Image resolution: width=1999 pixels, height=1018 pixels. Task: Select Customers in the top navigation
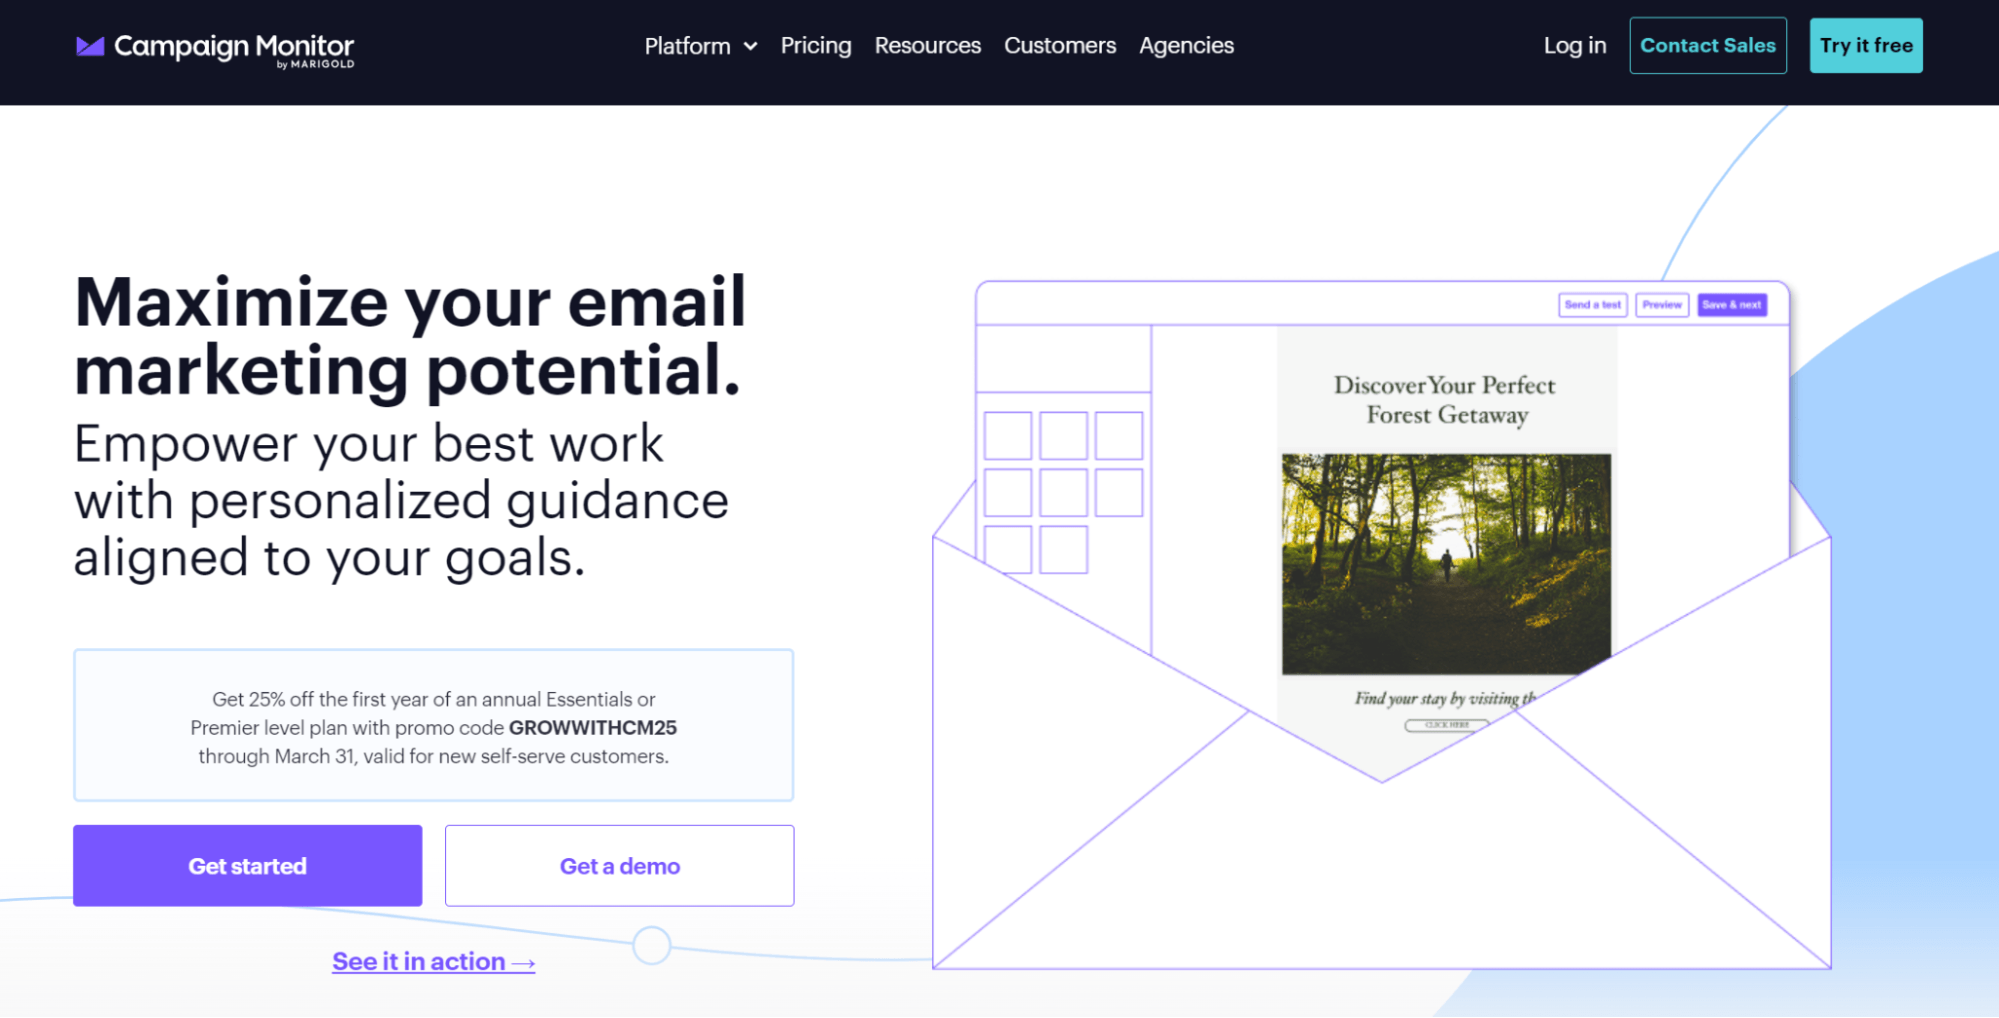coord(1060,45)
